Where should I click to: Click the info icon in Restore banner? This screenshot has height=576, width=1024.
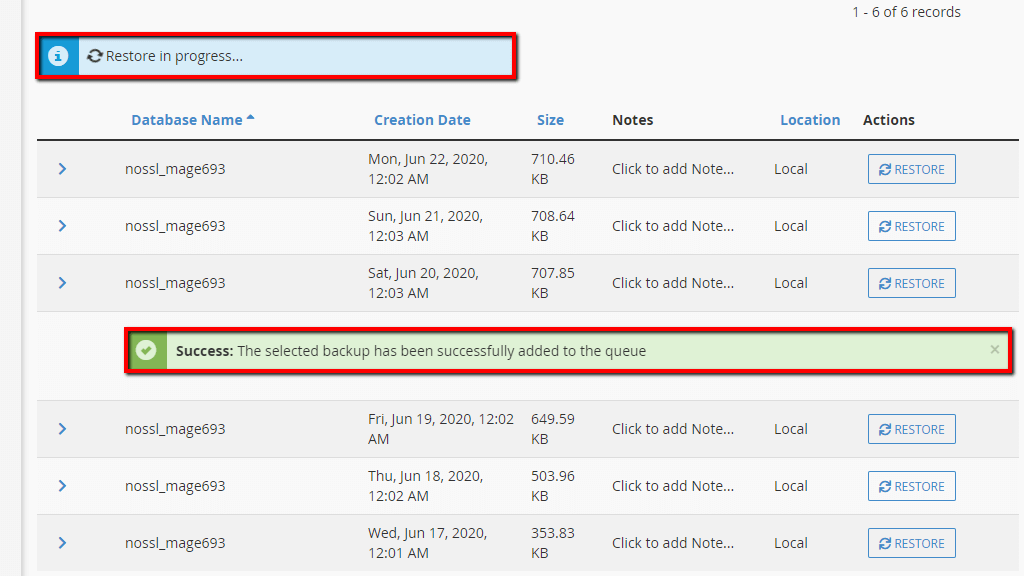58,56
